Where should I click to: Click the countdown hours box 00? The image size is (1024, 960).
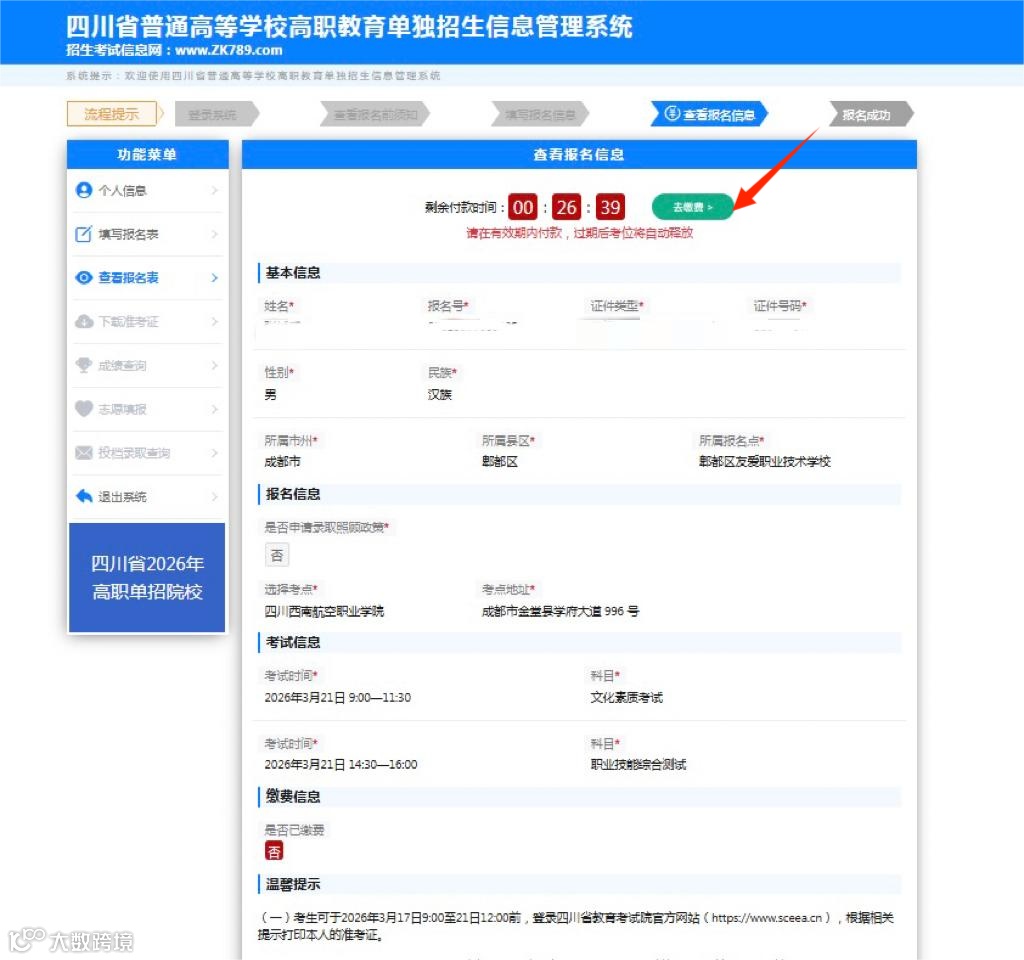point(522,207)
